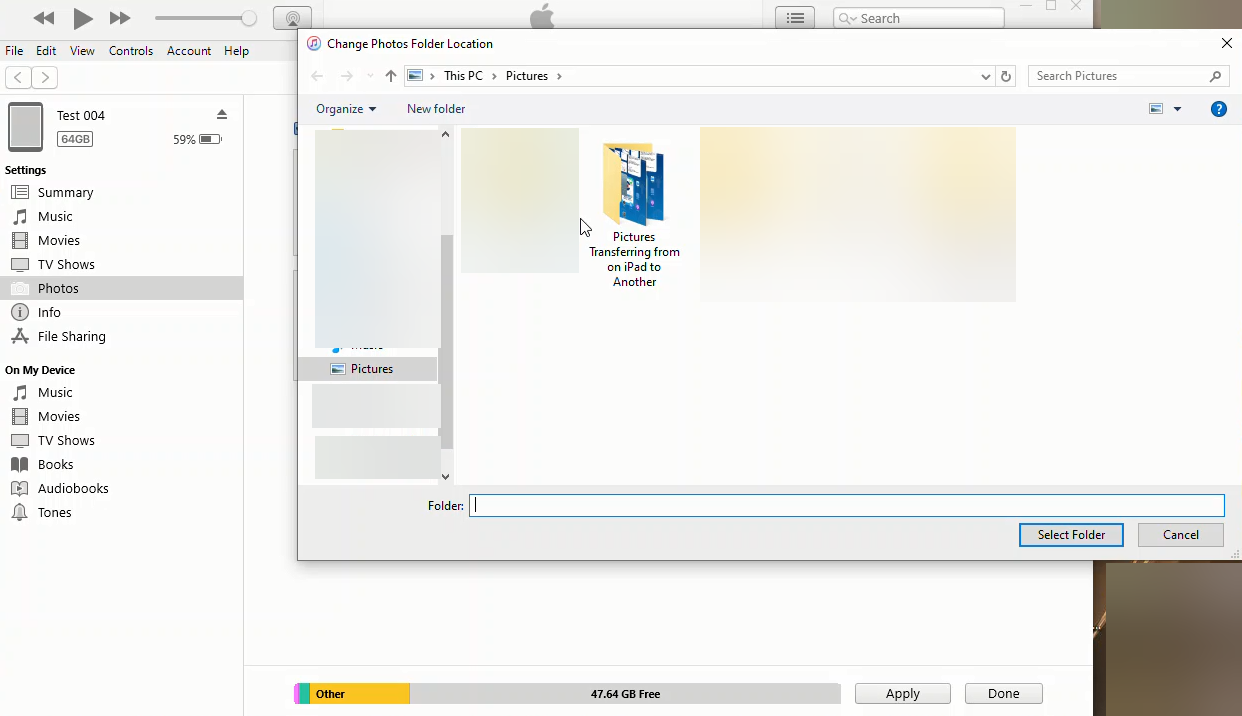Screen dimensions: 1242x716
Task: Open the Controls menu
Action: [x=131, y=51]
